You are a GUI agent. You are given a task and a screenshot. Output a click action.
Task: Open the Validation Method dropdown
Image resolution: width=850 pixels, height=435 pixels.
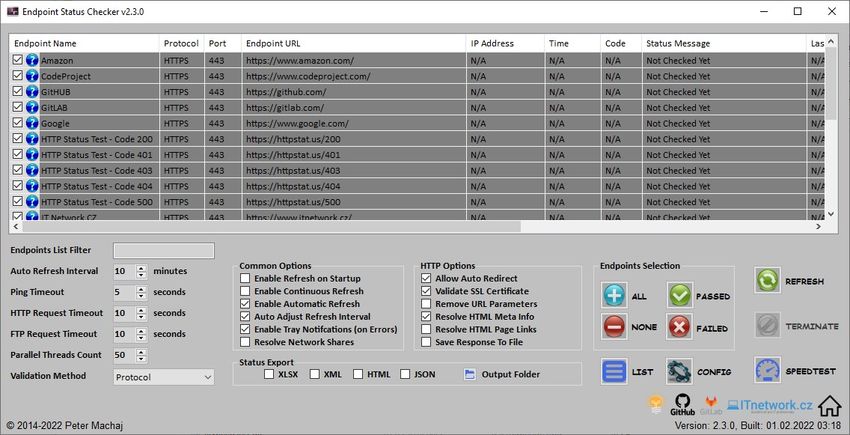coord(164,377)
